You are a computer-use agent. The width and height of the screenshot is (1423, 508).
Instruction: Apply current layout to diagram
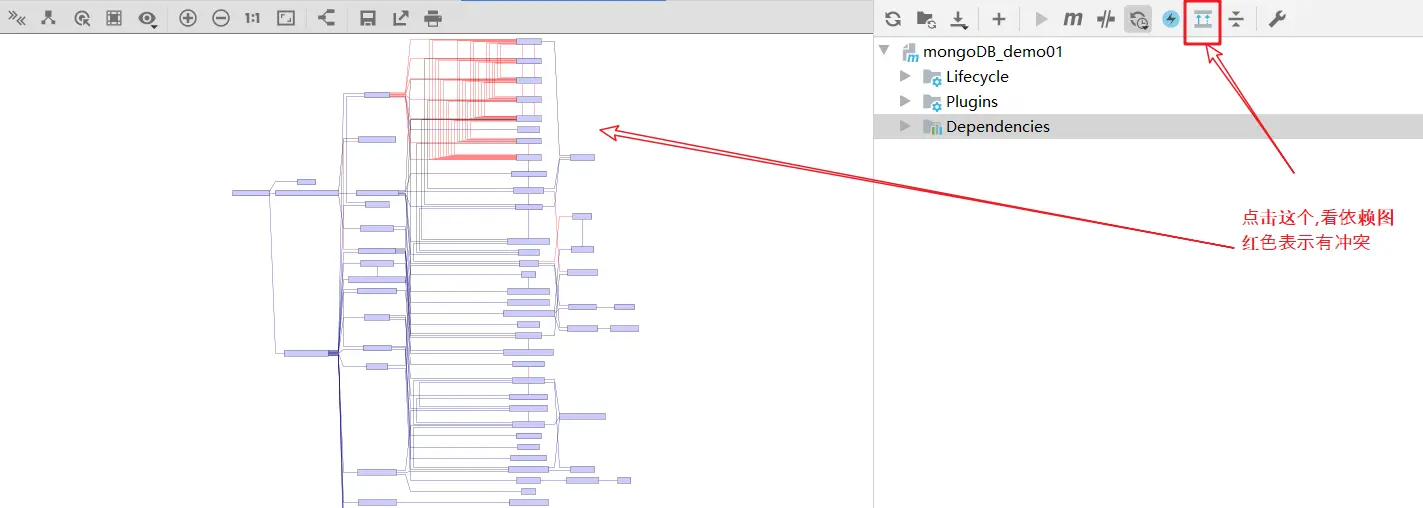pos(326,17)
